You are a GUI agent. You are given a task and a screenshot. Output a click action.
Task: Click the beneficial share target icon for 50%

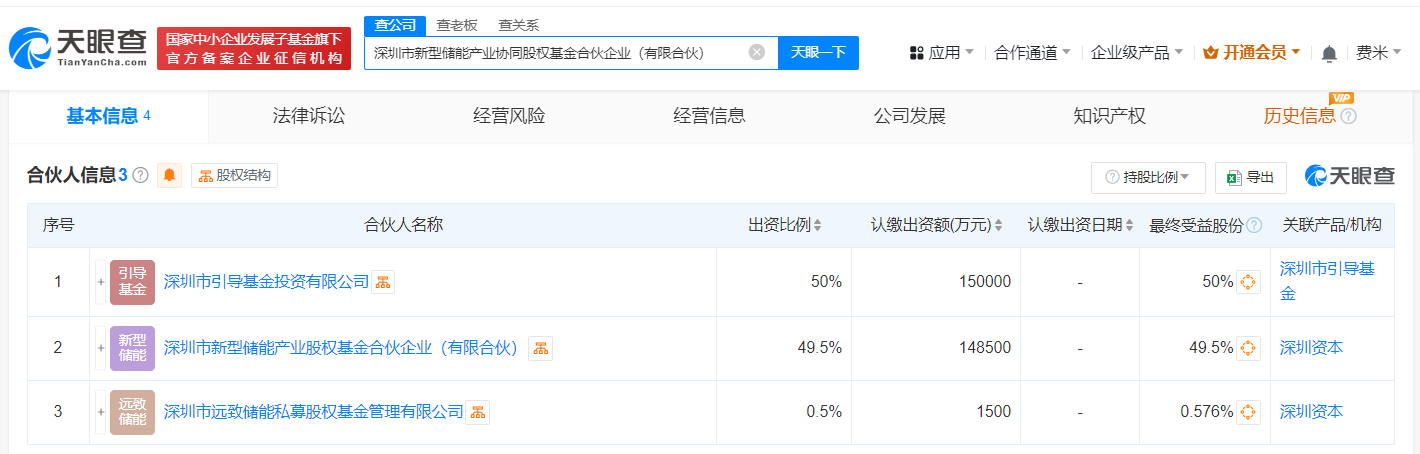tap(1248, 282)
